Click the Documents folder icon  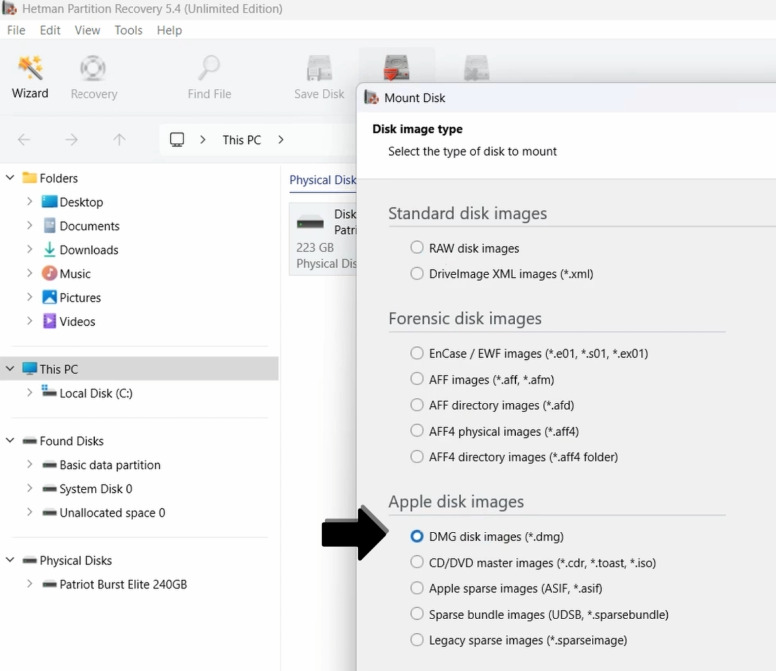(x=49, y=226)
